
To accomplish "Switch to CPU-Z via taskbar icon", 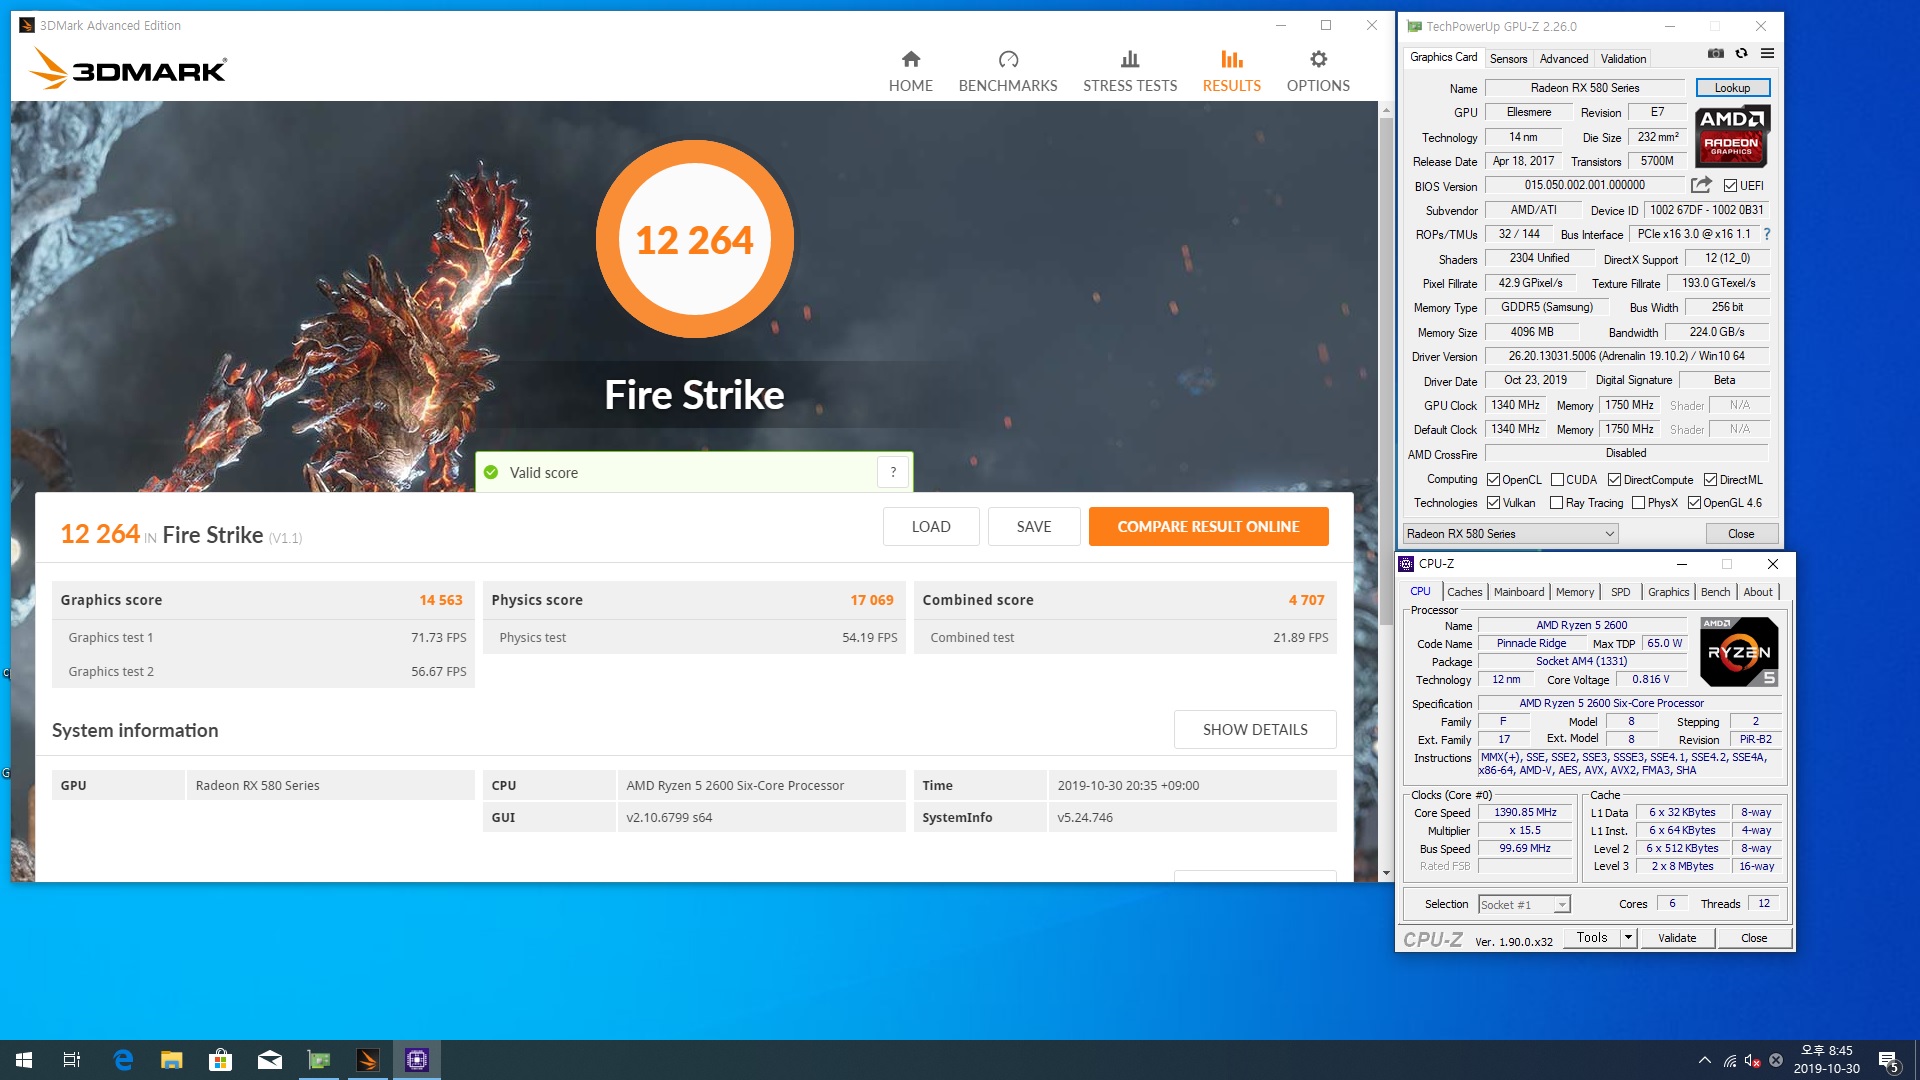I will pyautogui.click(x=417, y=1060).
